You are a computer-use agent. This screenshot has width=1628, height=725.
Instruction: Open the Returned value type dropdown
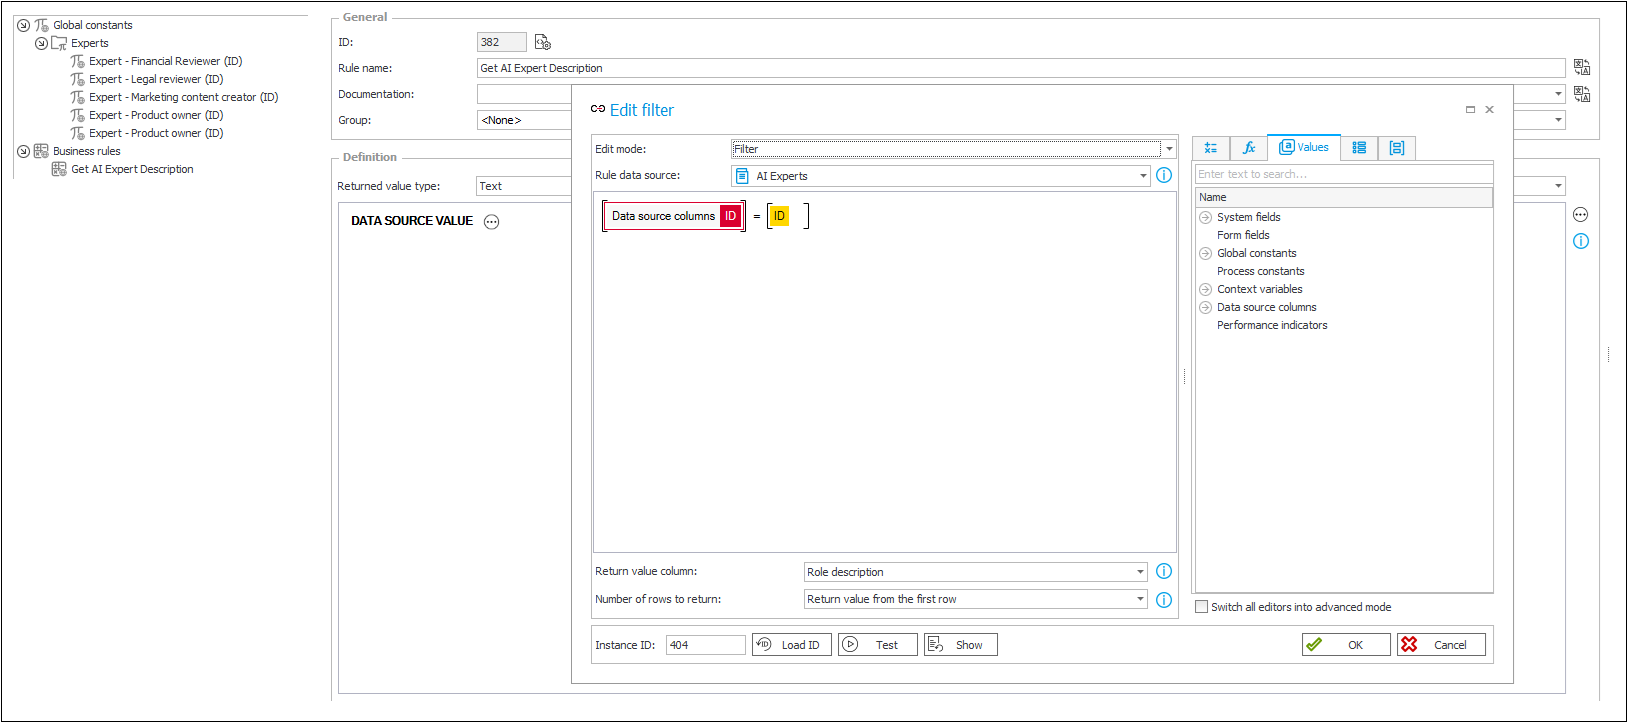1558,186
